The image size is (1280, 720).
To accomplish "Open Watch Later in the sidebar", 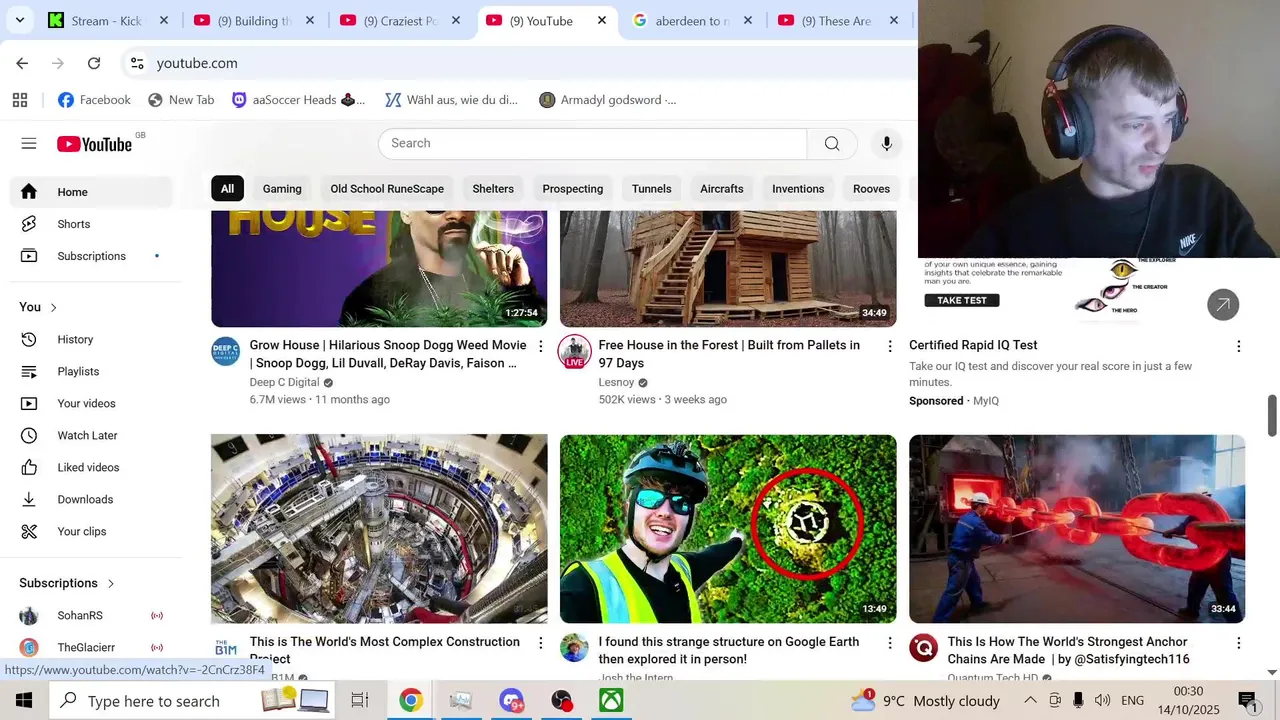I will 92,436.
